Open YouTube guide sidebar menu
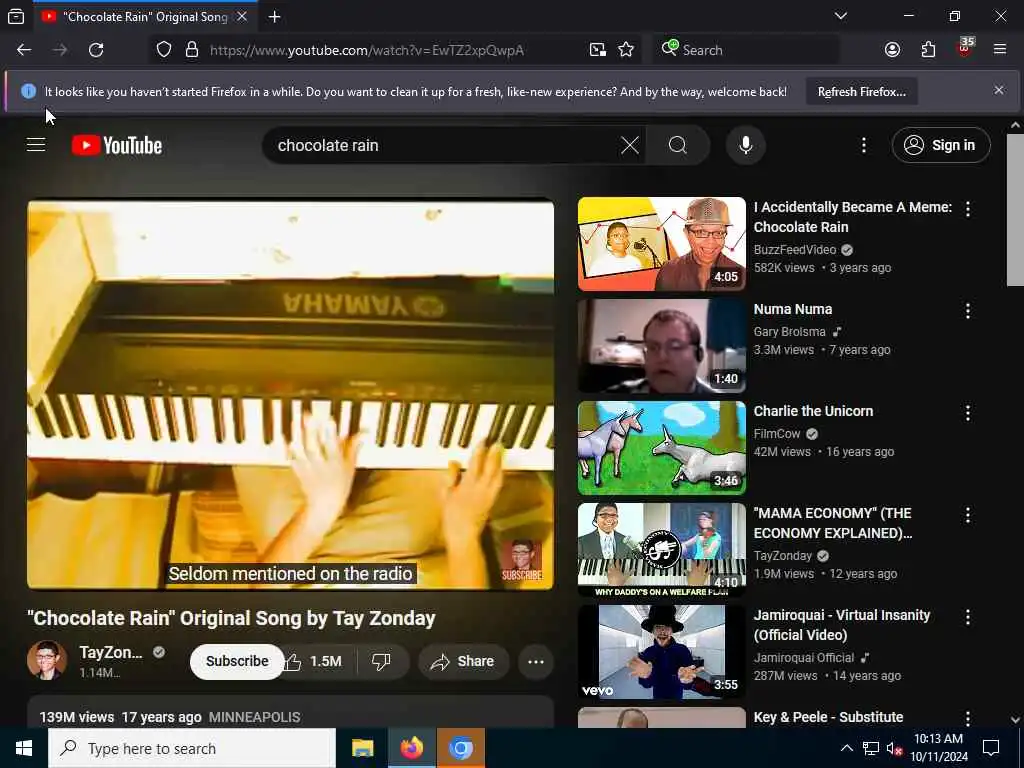 click(x=36, y=145)
